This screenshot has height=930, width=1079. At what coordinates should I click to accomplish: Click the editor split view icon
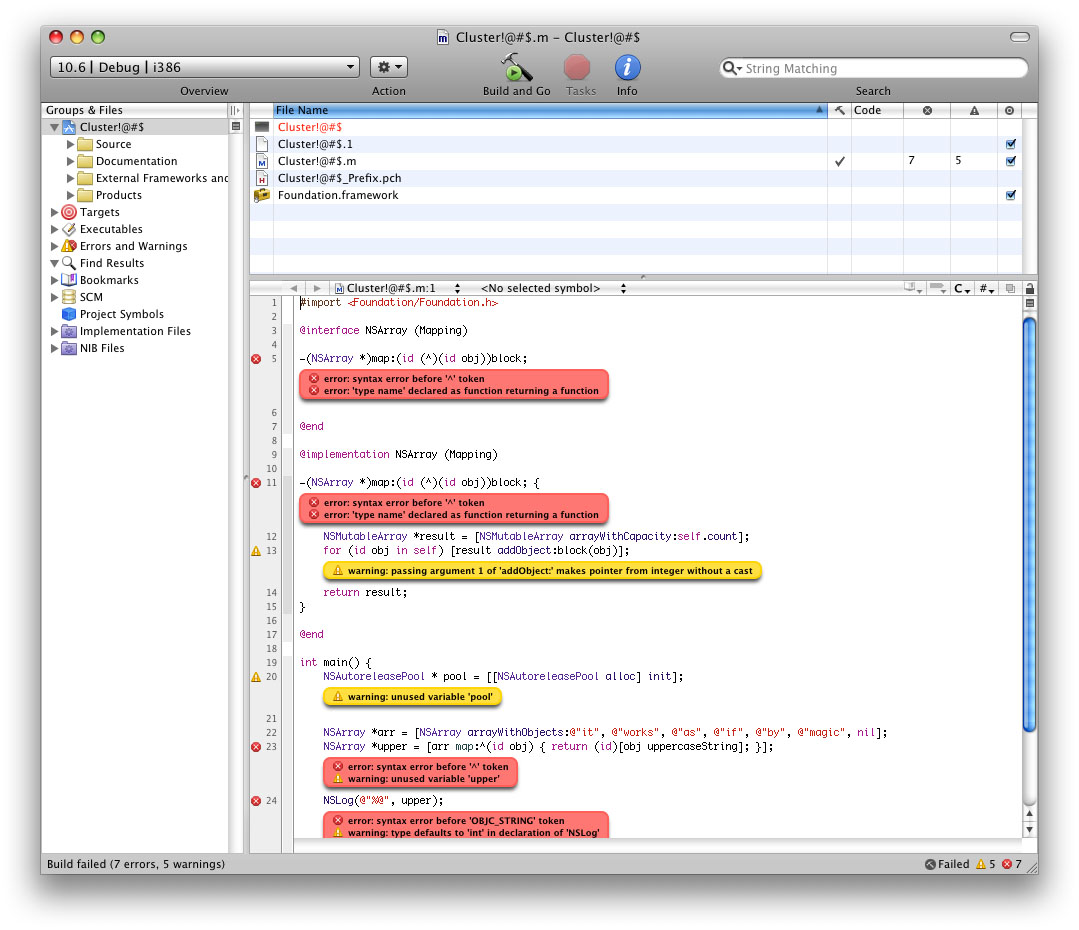[x=1029, y=304]
